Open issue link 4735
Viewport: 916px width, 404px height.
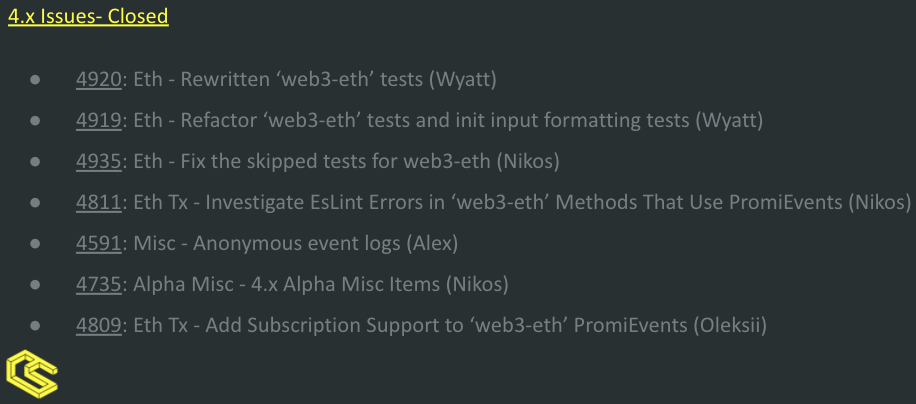tap(99, 284)
